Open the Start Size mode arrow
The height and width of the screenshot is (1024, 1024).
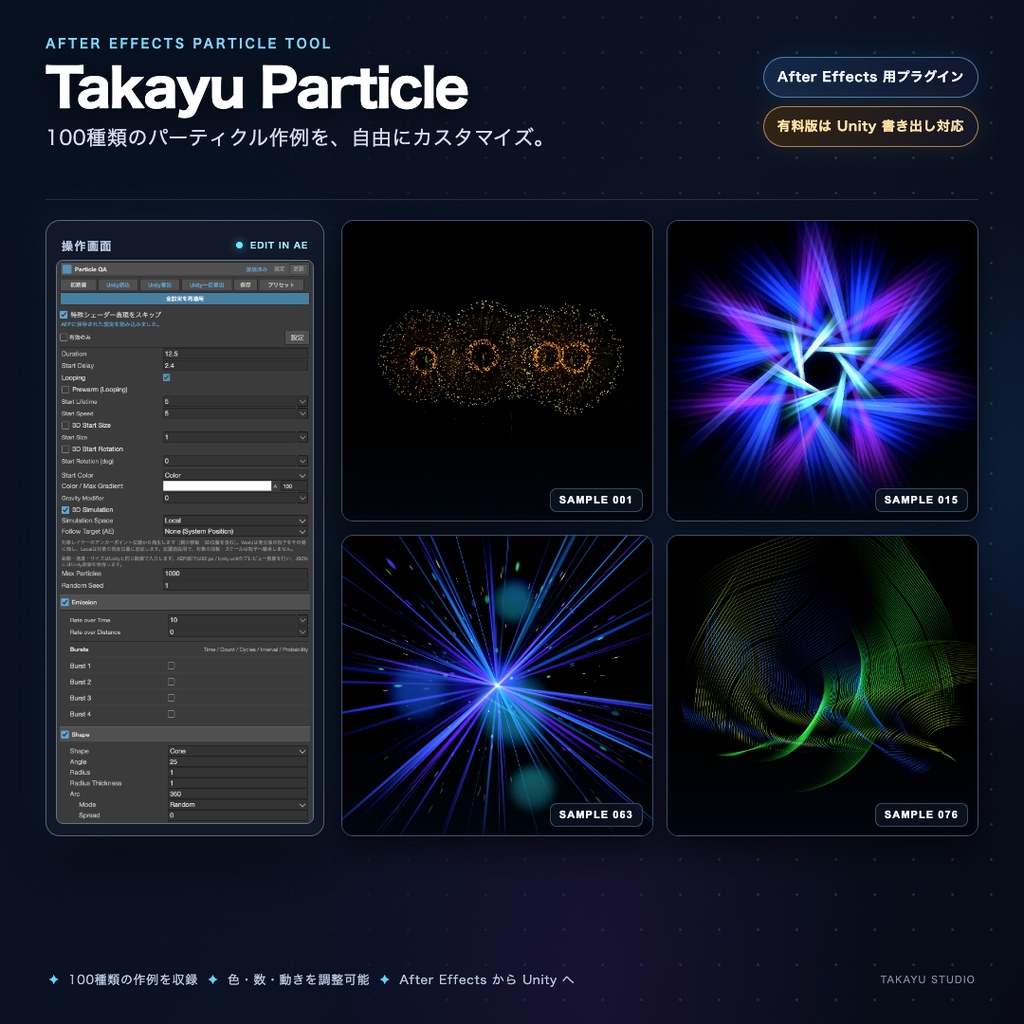click(x=302, y=438)
